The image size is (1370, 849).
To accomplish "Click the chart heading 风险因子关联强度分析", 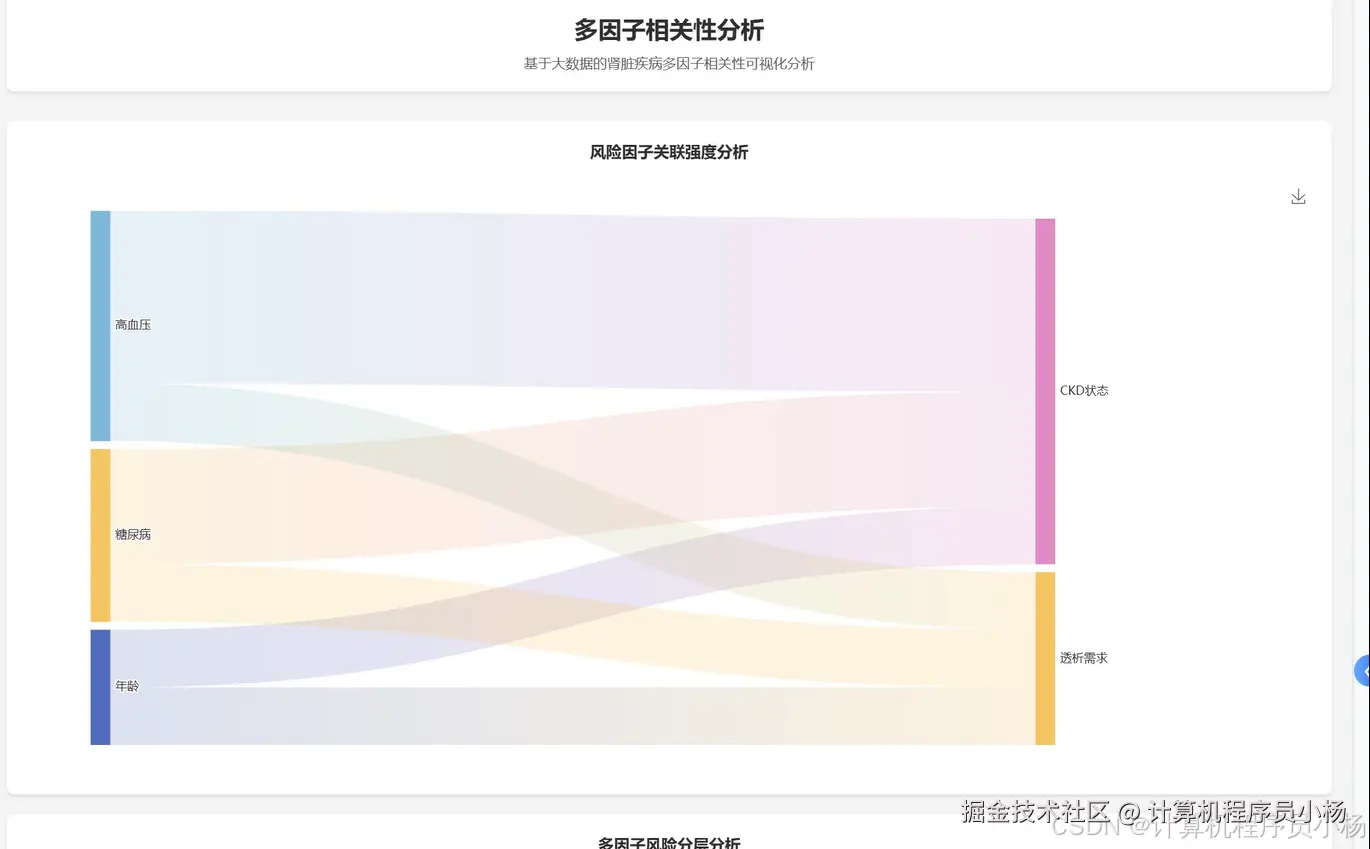I will (x=667, y=152).
